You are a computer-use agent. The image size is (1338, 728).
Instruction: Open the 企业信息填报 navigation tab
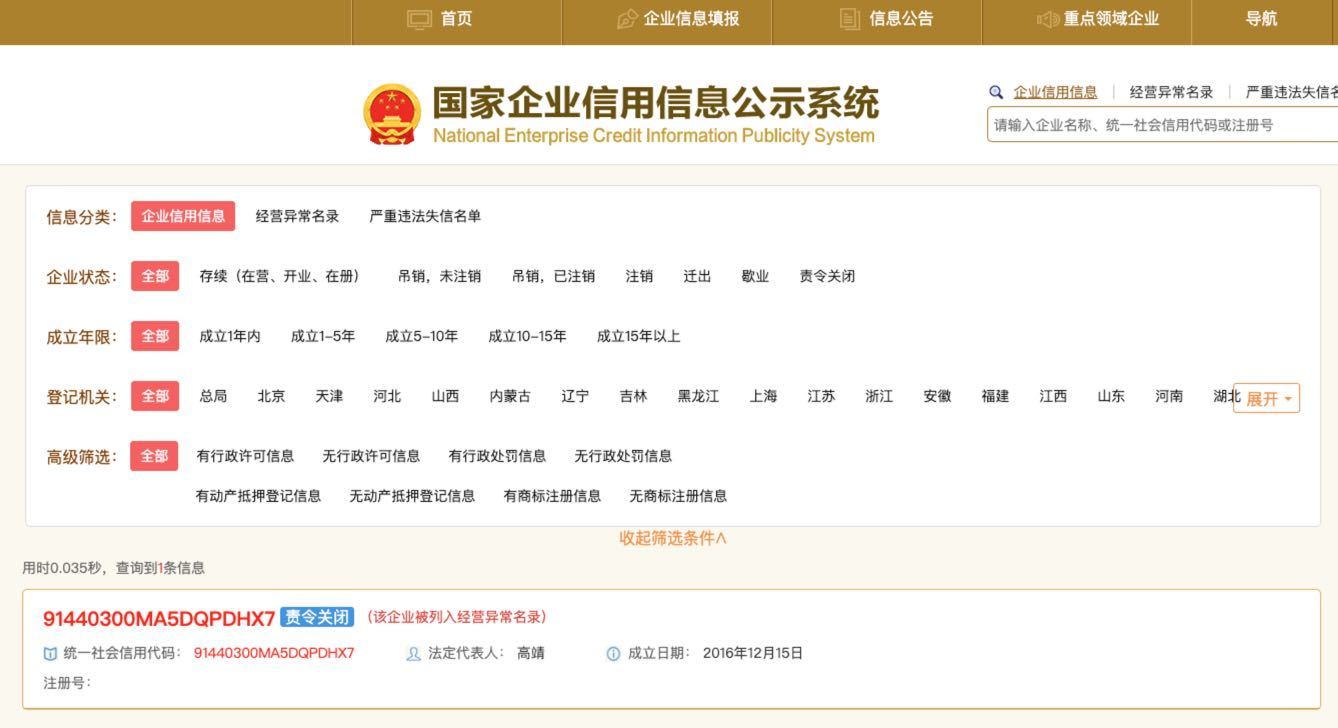coord(667,22)
